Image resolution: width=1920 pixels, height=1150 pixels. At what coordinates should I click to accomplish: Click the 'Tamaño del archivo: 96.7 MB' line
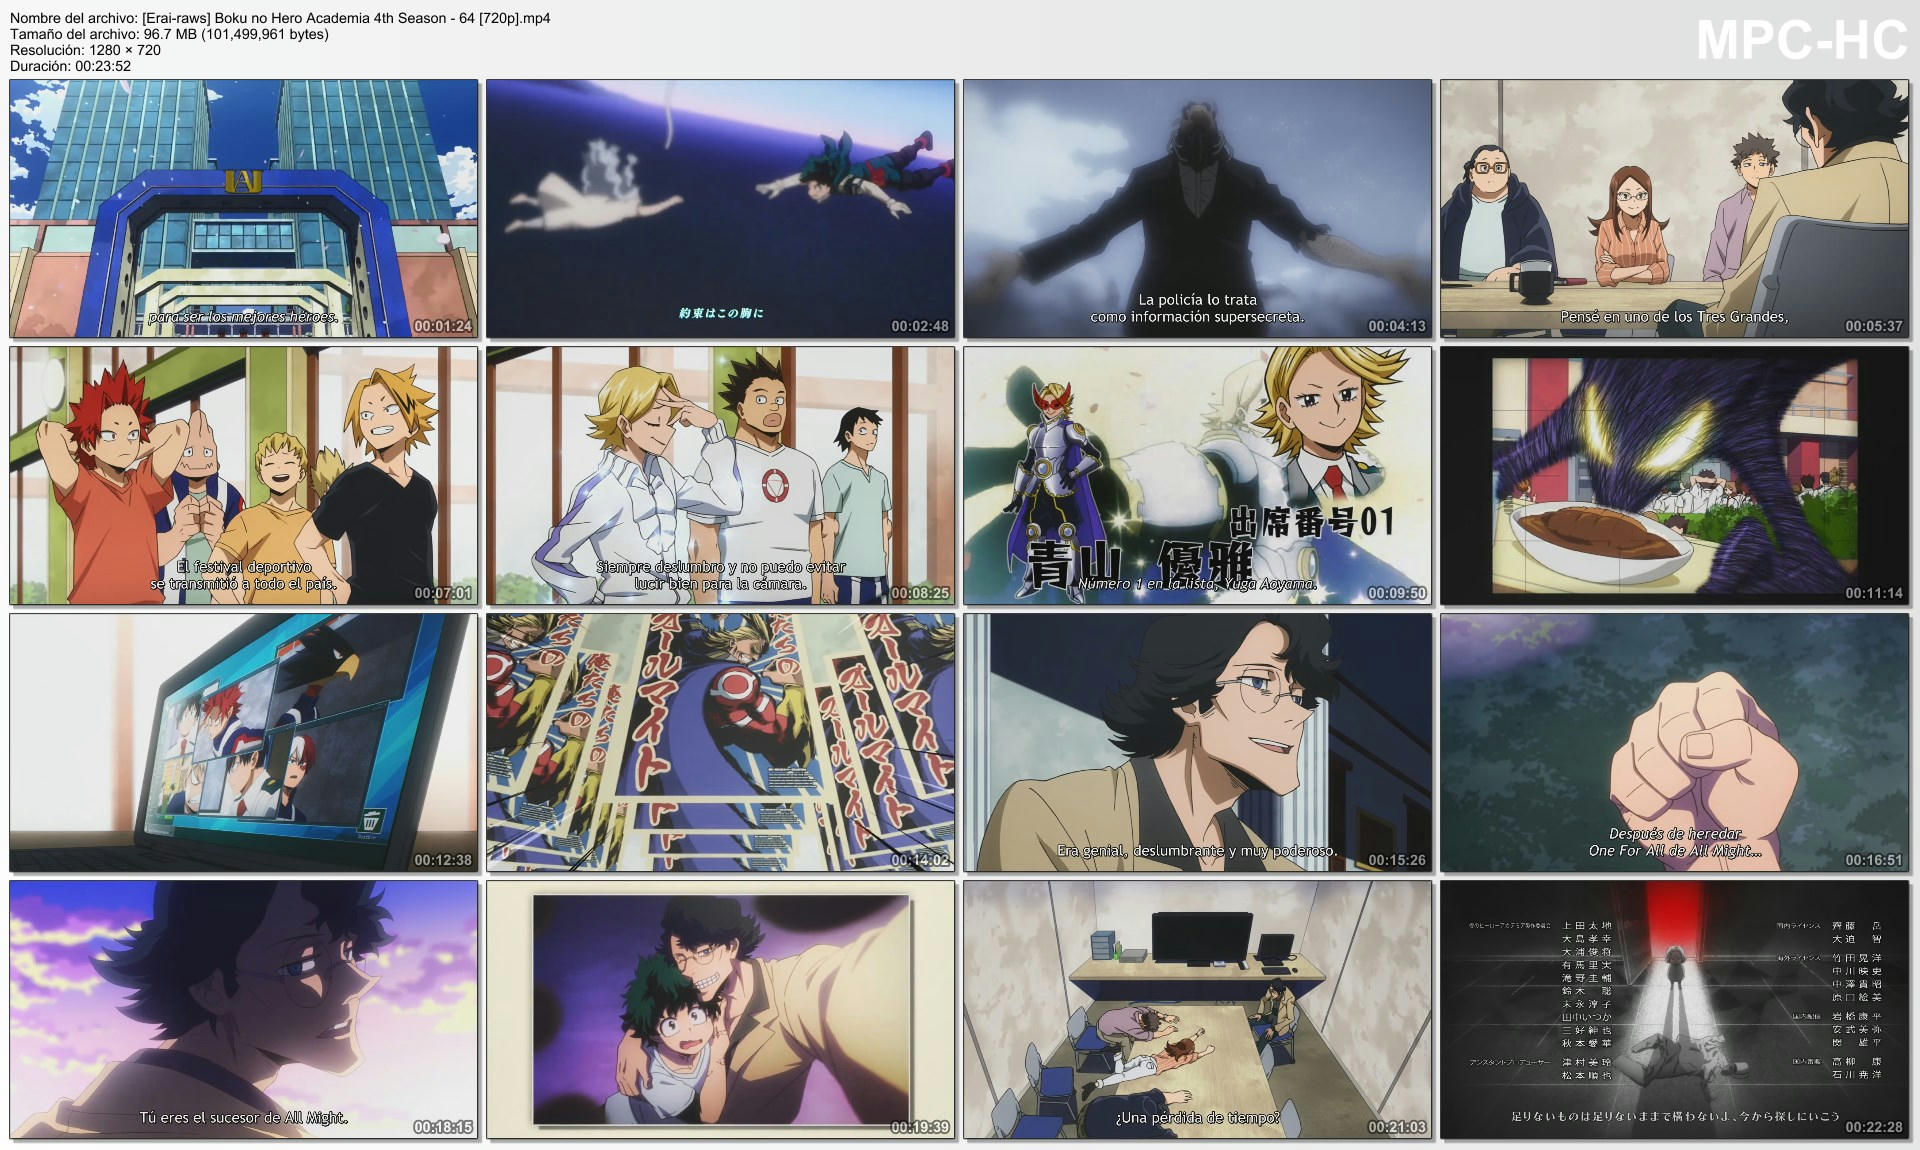[x=169, y=34]
